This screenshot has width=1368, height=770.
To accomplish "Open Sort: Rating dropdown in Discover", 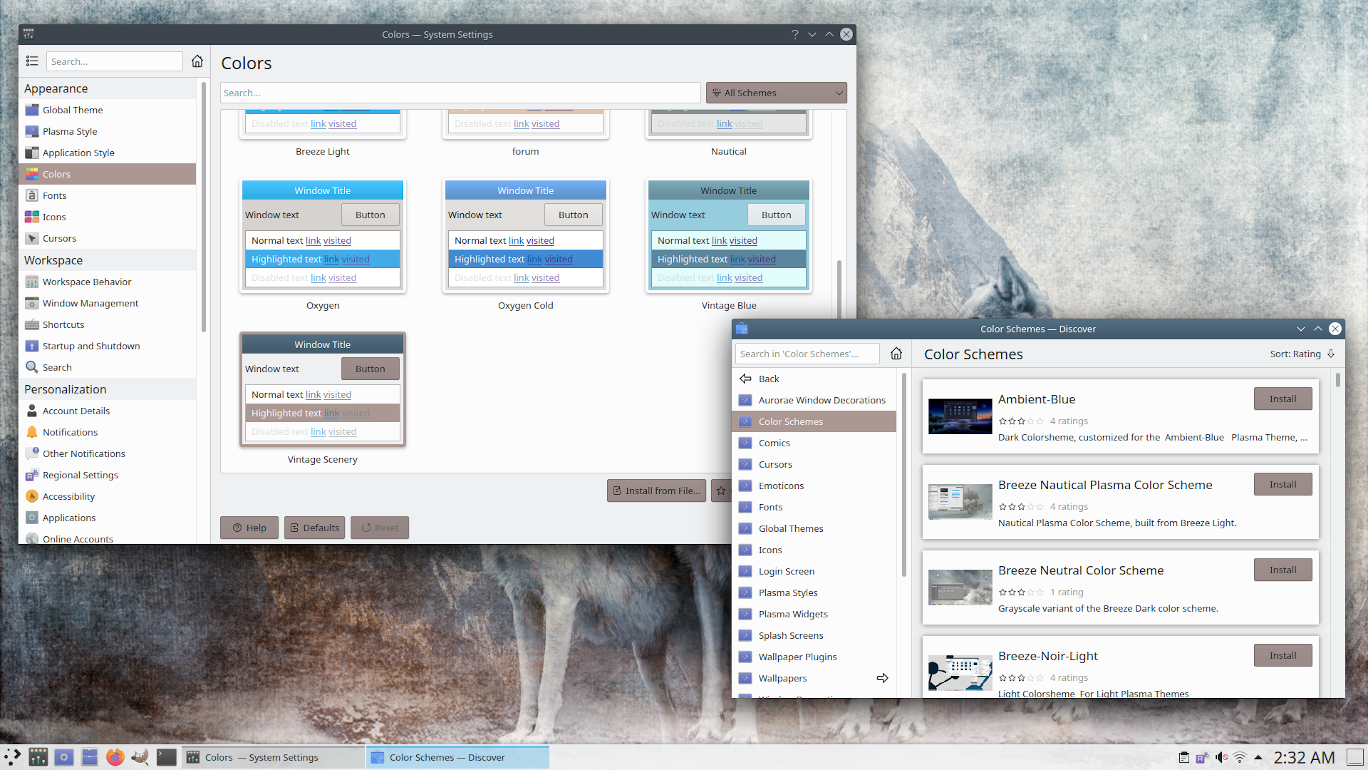I will (x=1302, y=354).
